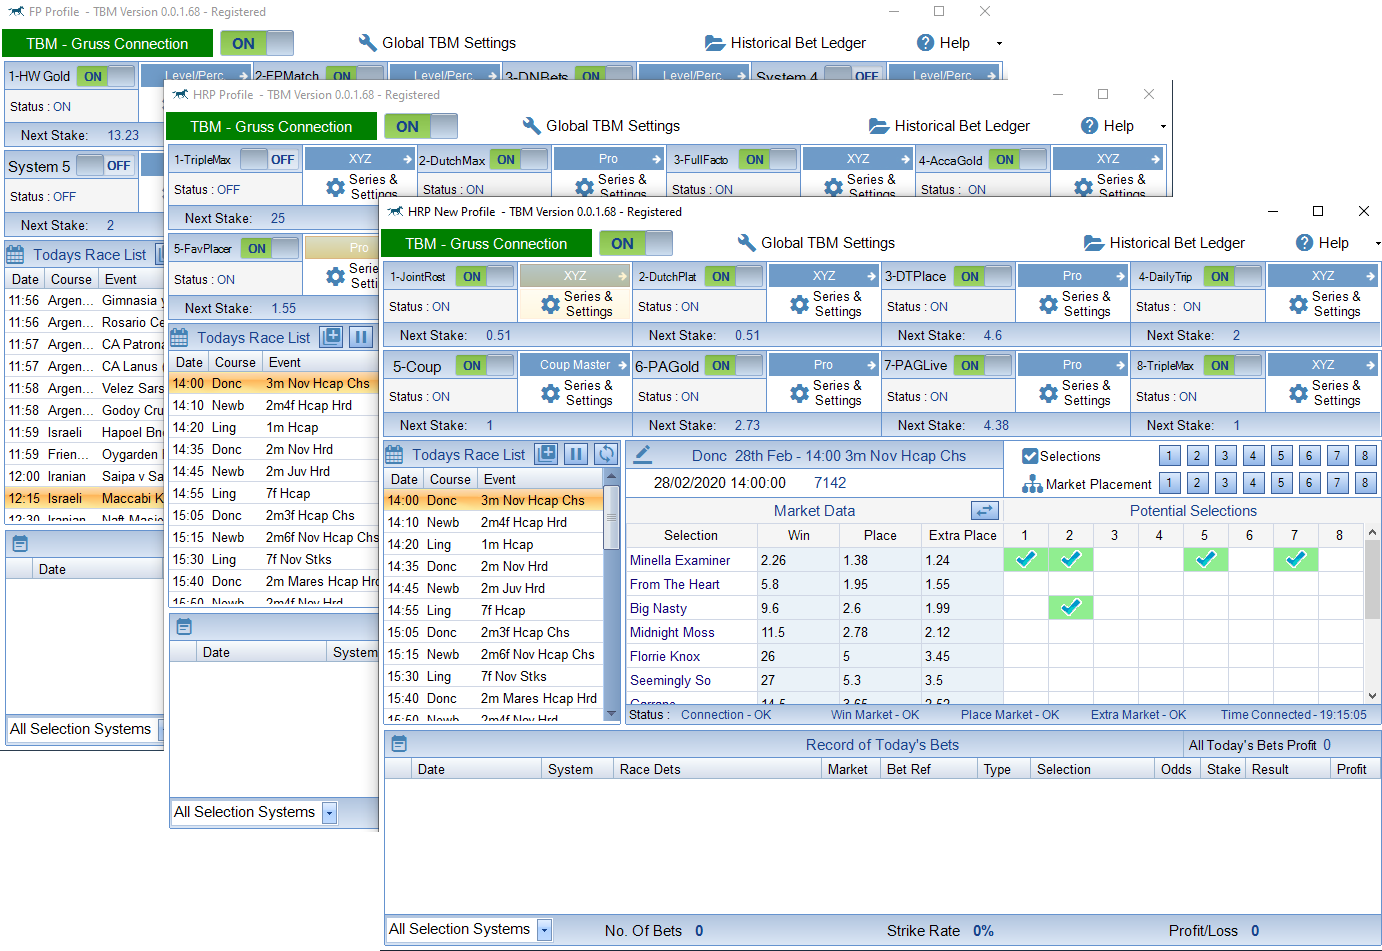The width and height of the screenshot is (1382, 951).
Task: Open All Selection Systems dropdown in HRP Profile window
Action: (330, 813)
